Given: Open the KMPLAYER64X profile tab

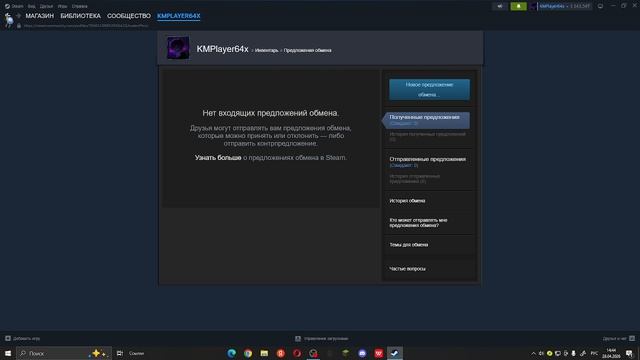Looking at the screenshot, I should pyautogui.click(x=179, y=16).
